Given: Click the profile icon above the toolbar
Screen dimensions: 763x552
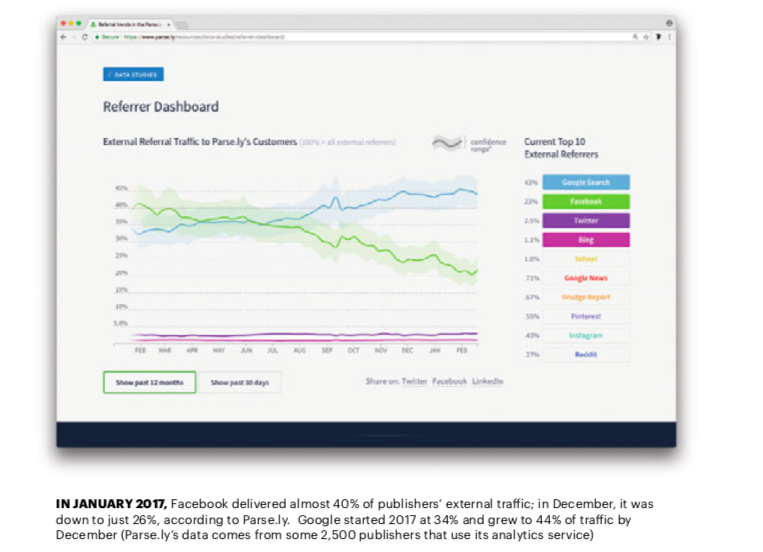Looking at the screenshot, I should (x=669, y=23).
